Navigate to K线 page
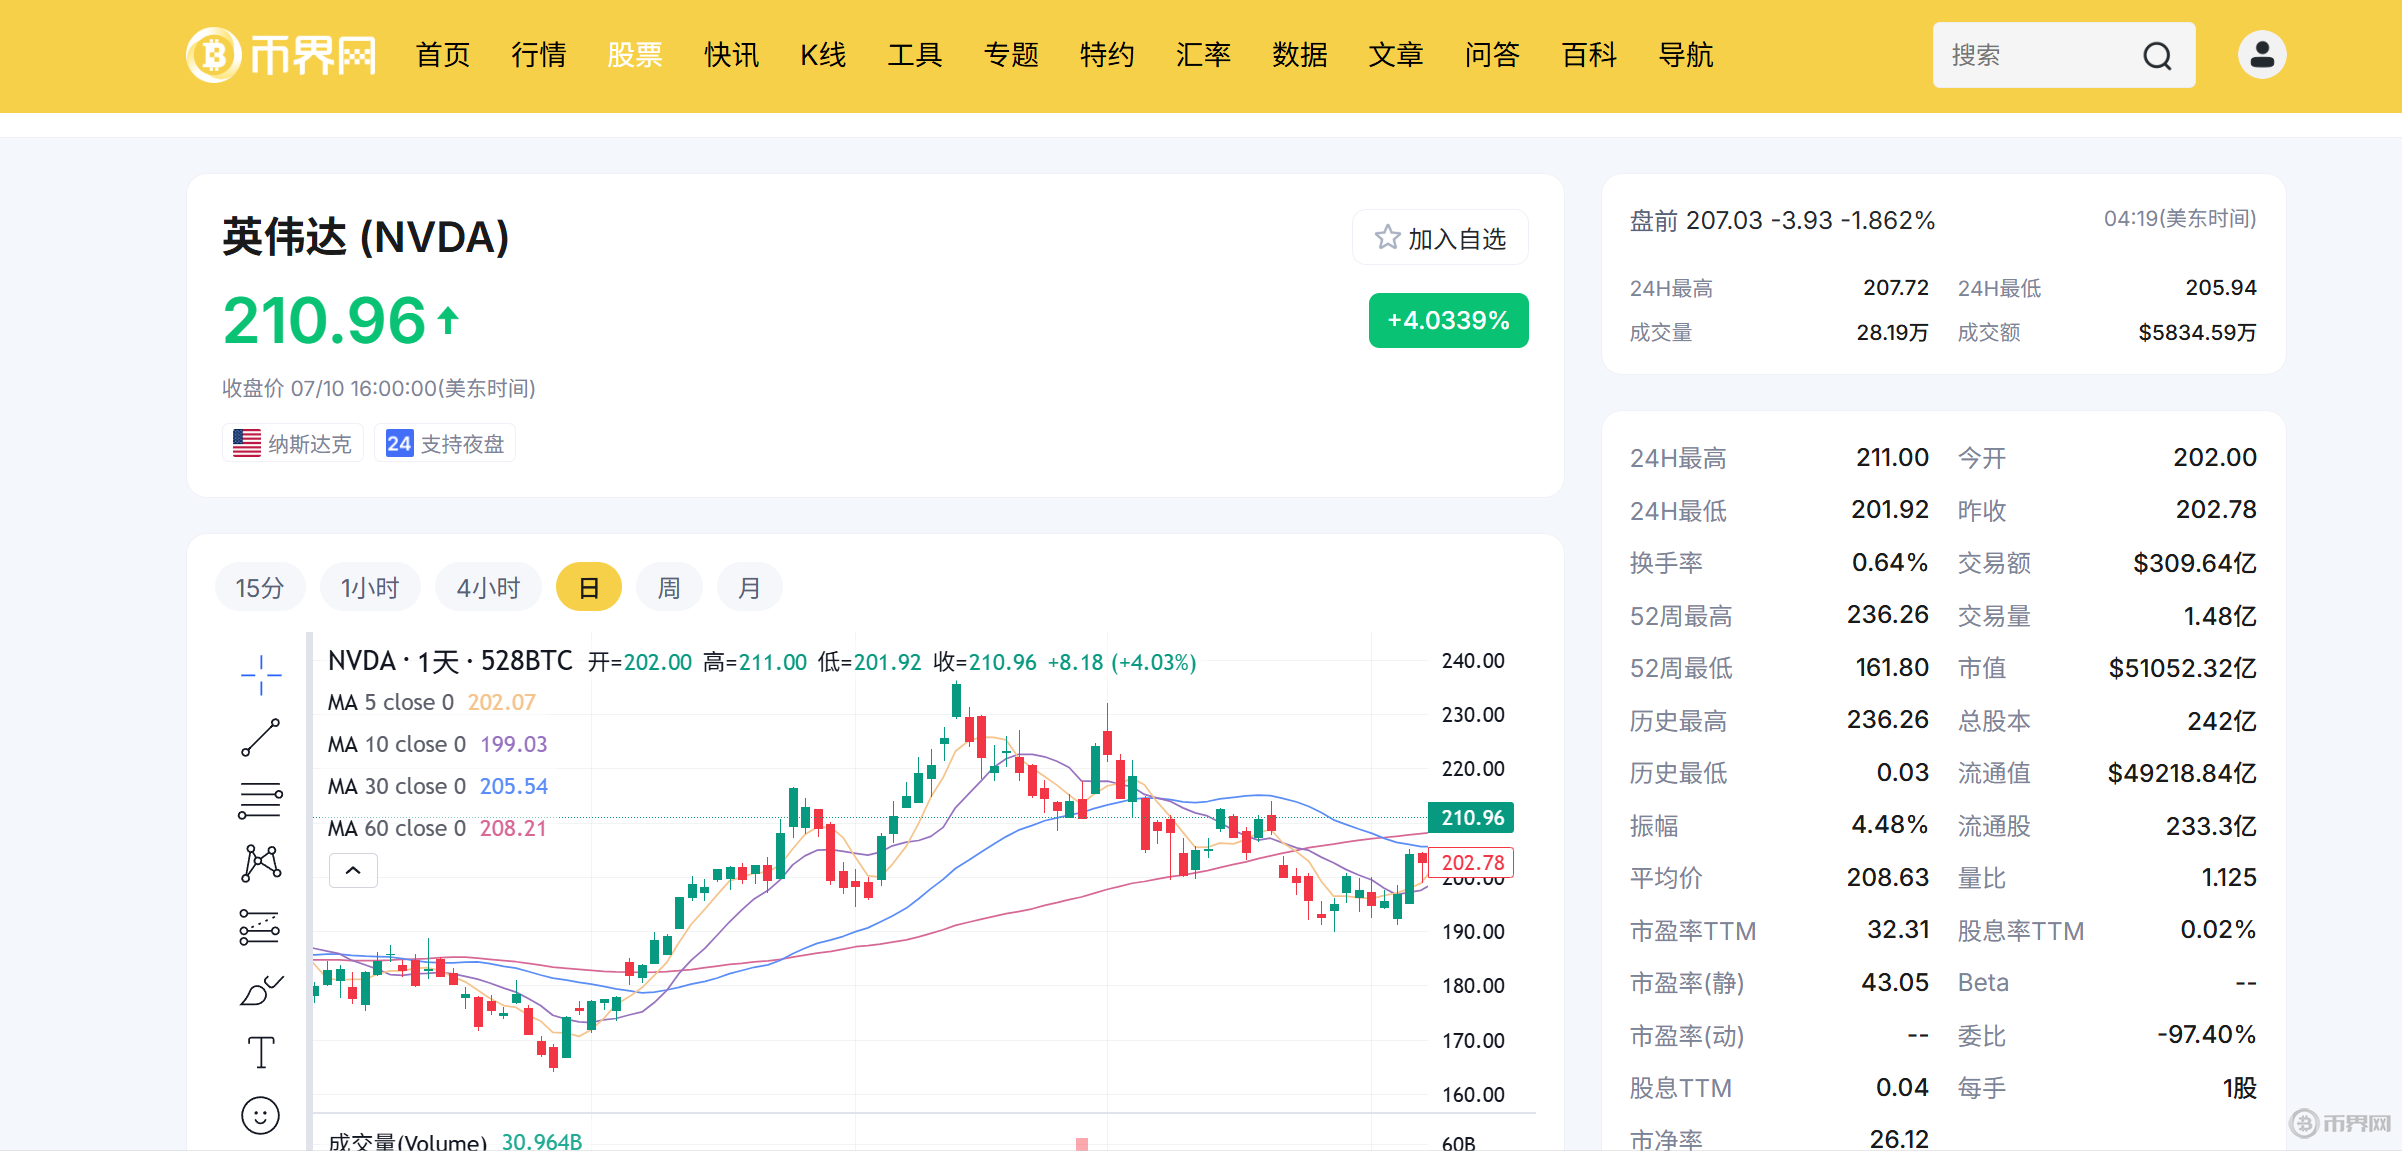Screen dimensions: 2402x1151 click(823, 55)
